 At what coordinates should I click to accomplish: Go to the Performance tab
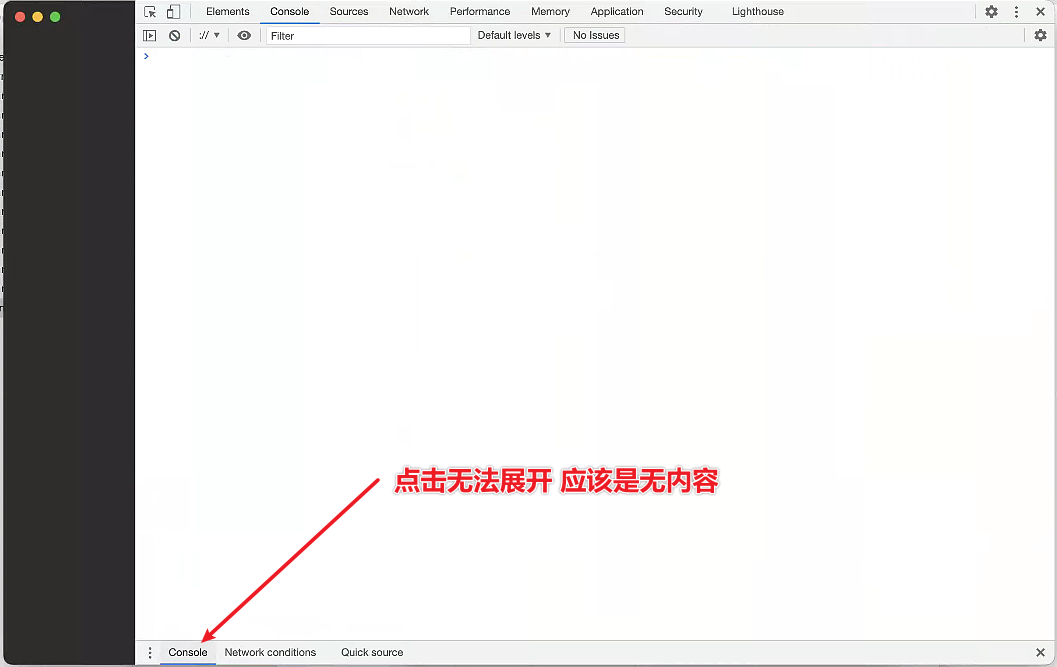[x=480, y=11]
